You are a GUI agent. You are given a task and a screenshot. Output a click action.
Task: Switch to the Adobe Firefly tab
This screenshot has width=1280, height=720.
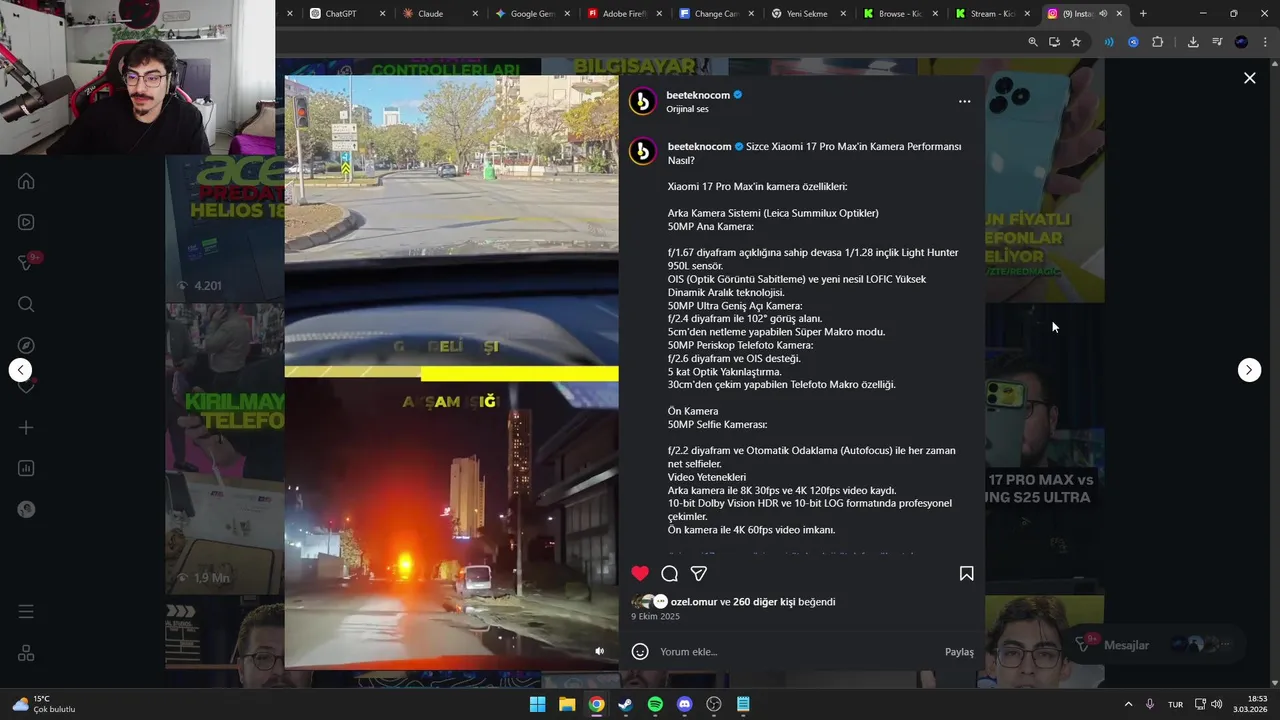point(624,14)
